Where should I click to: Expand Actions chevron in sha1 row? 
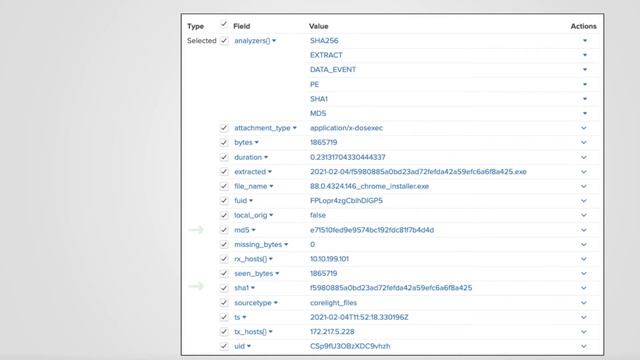coord(584,288)
